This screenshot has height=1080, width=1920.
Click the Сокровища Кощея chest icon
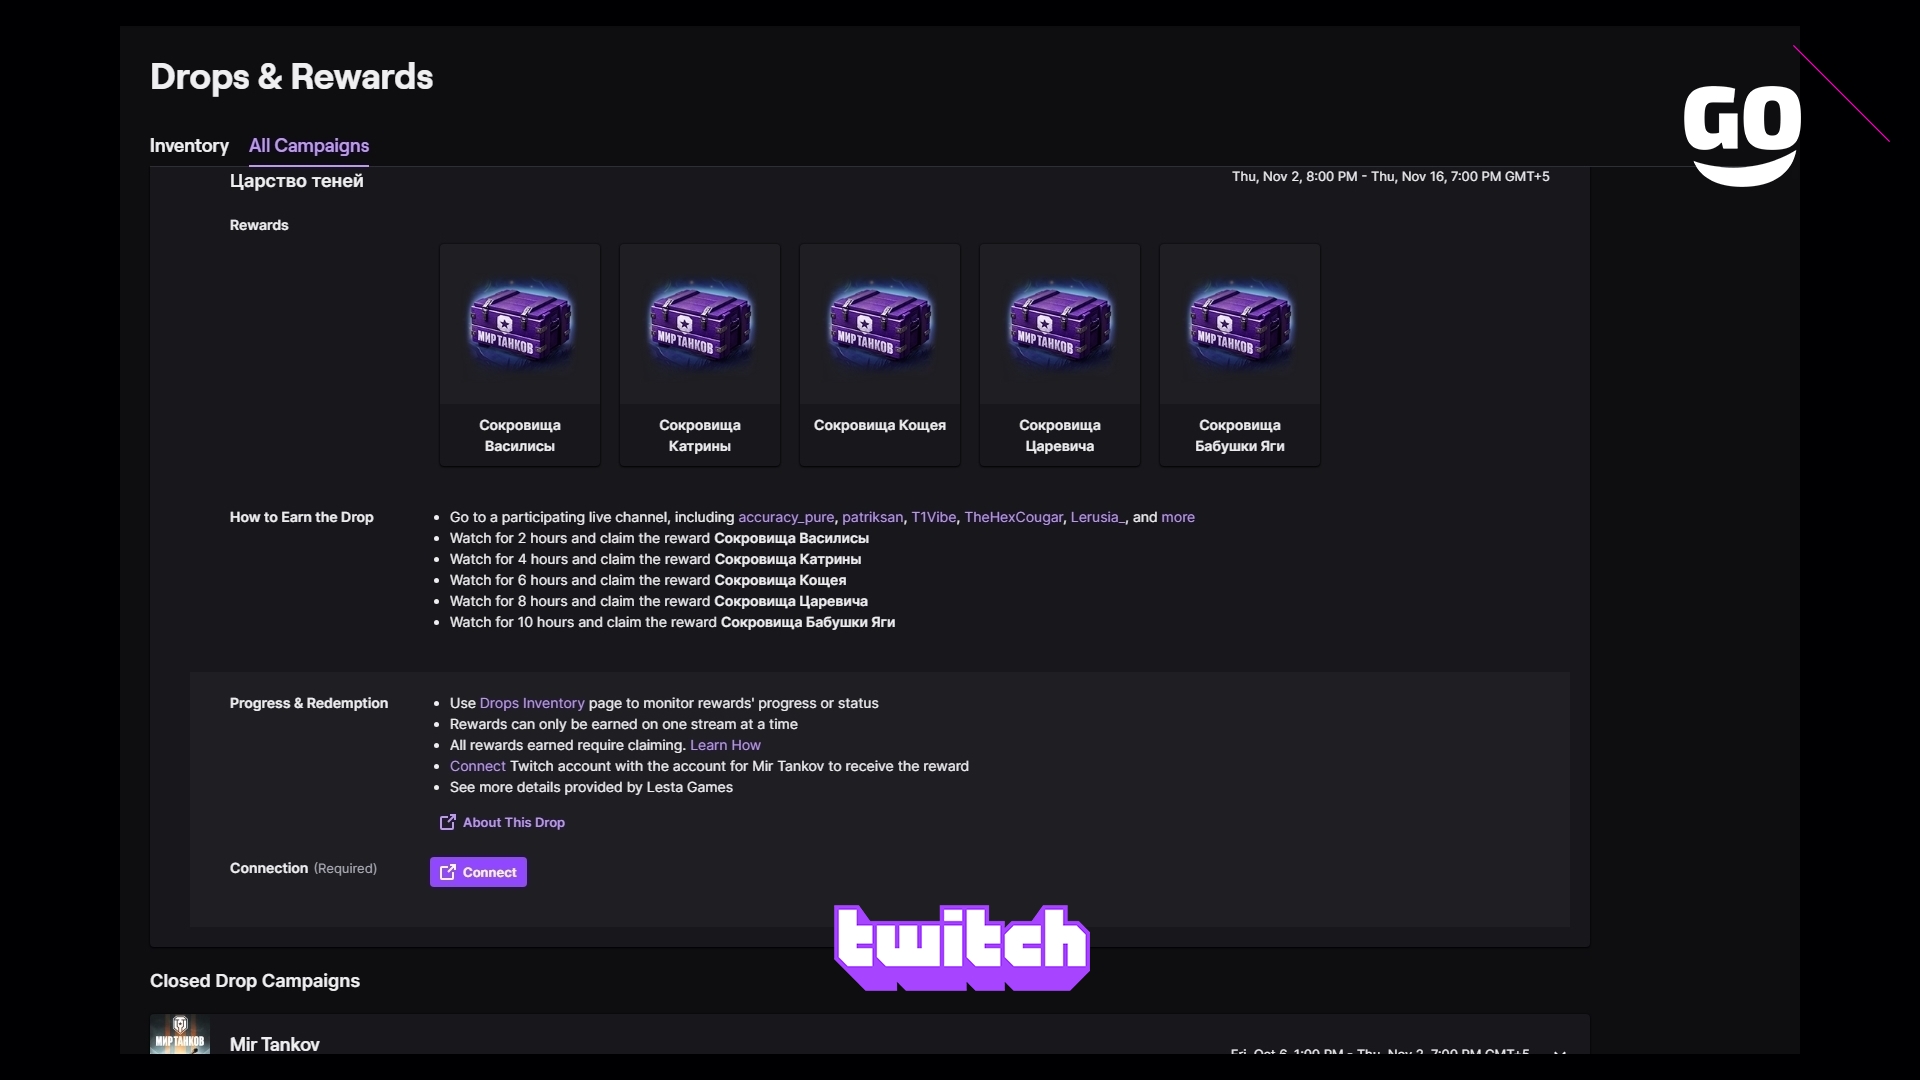tap(880, 323)
